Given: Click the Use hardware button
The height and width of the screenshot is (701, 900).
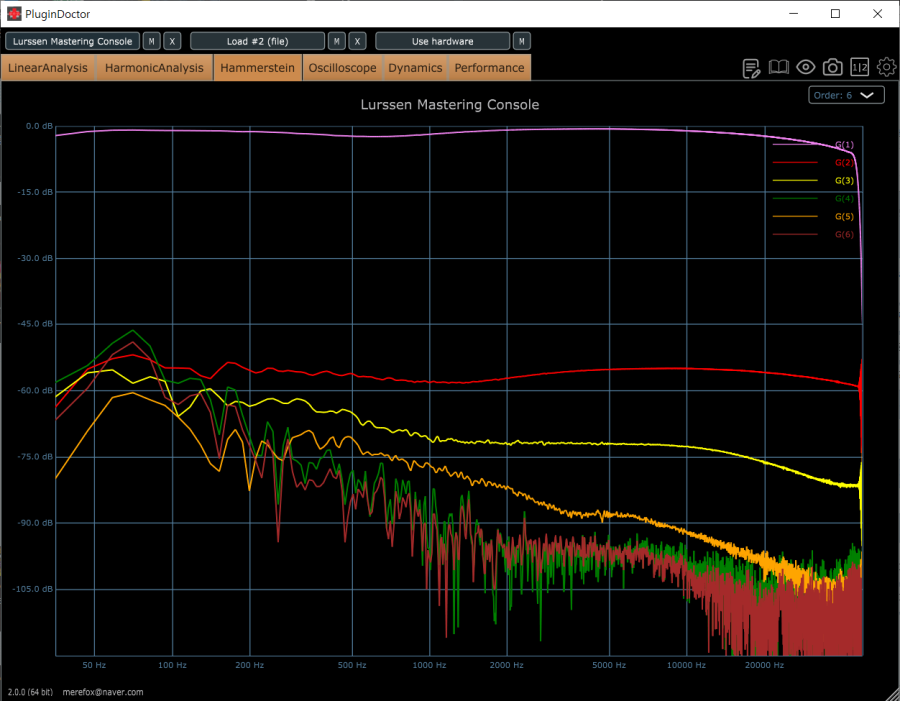Looking at the screenshot, I should pyautogui.click(x=443, y=41).
